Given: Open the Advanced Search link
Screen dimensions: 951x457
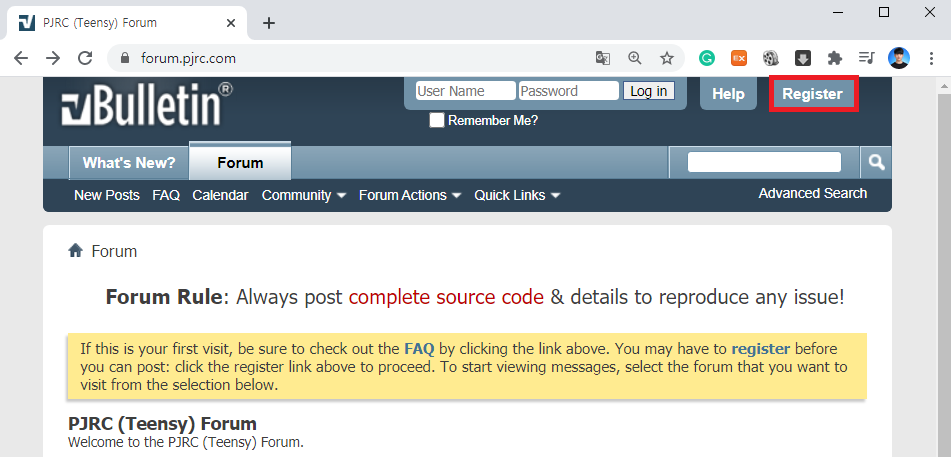Looking at the screenshot, I should [813, 193].
